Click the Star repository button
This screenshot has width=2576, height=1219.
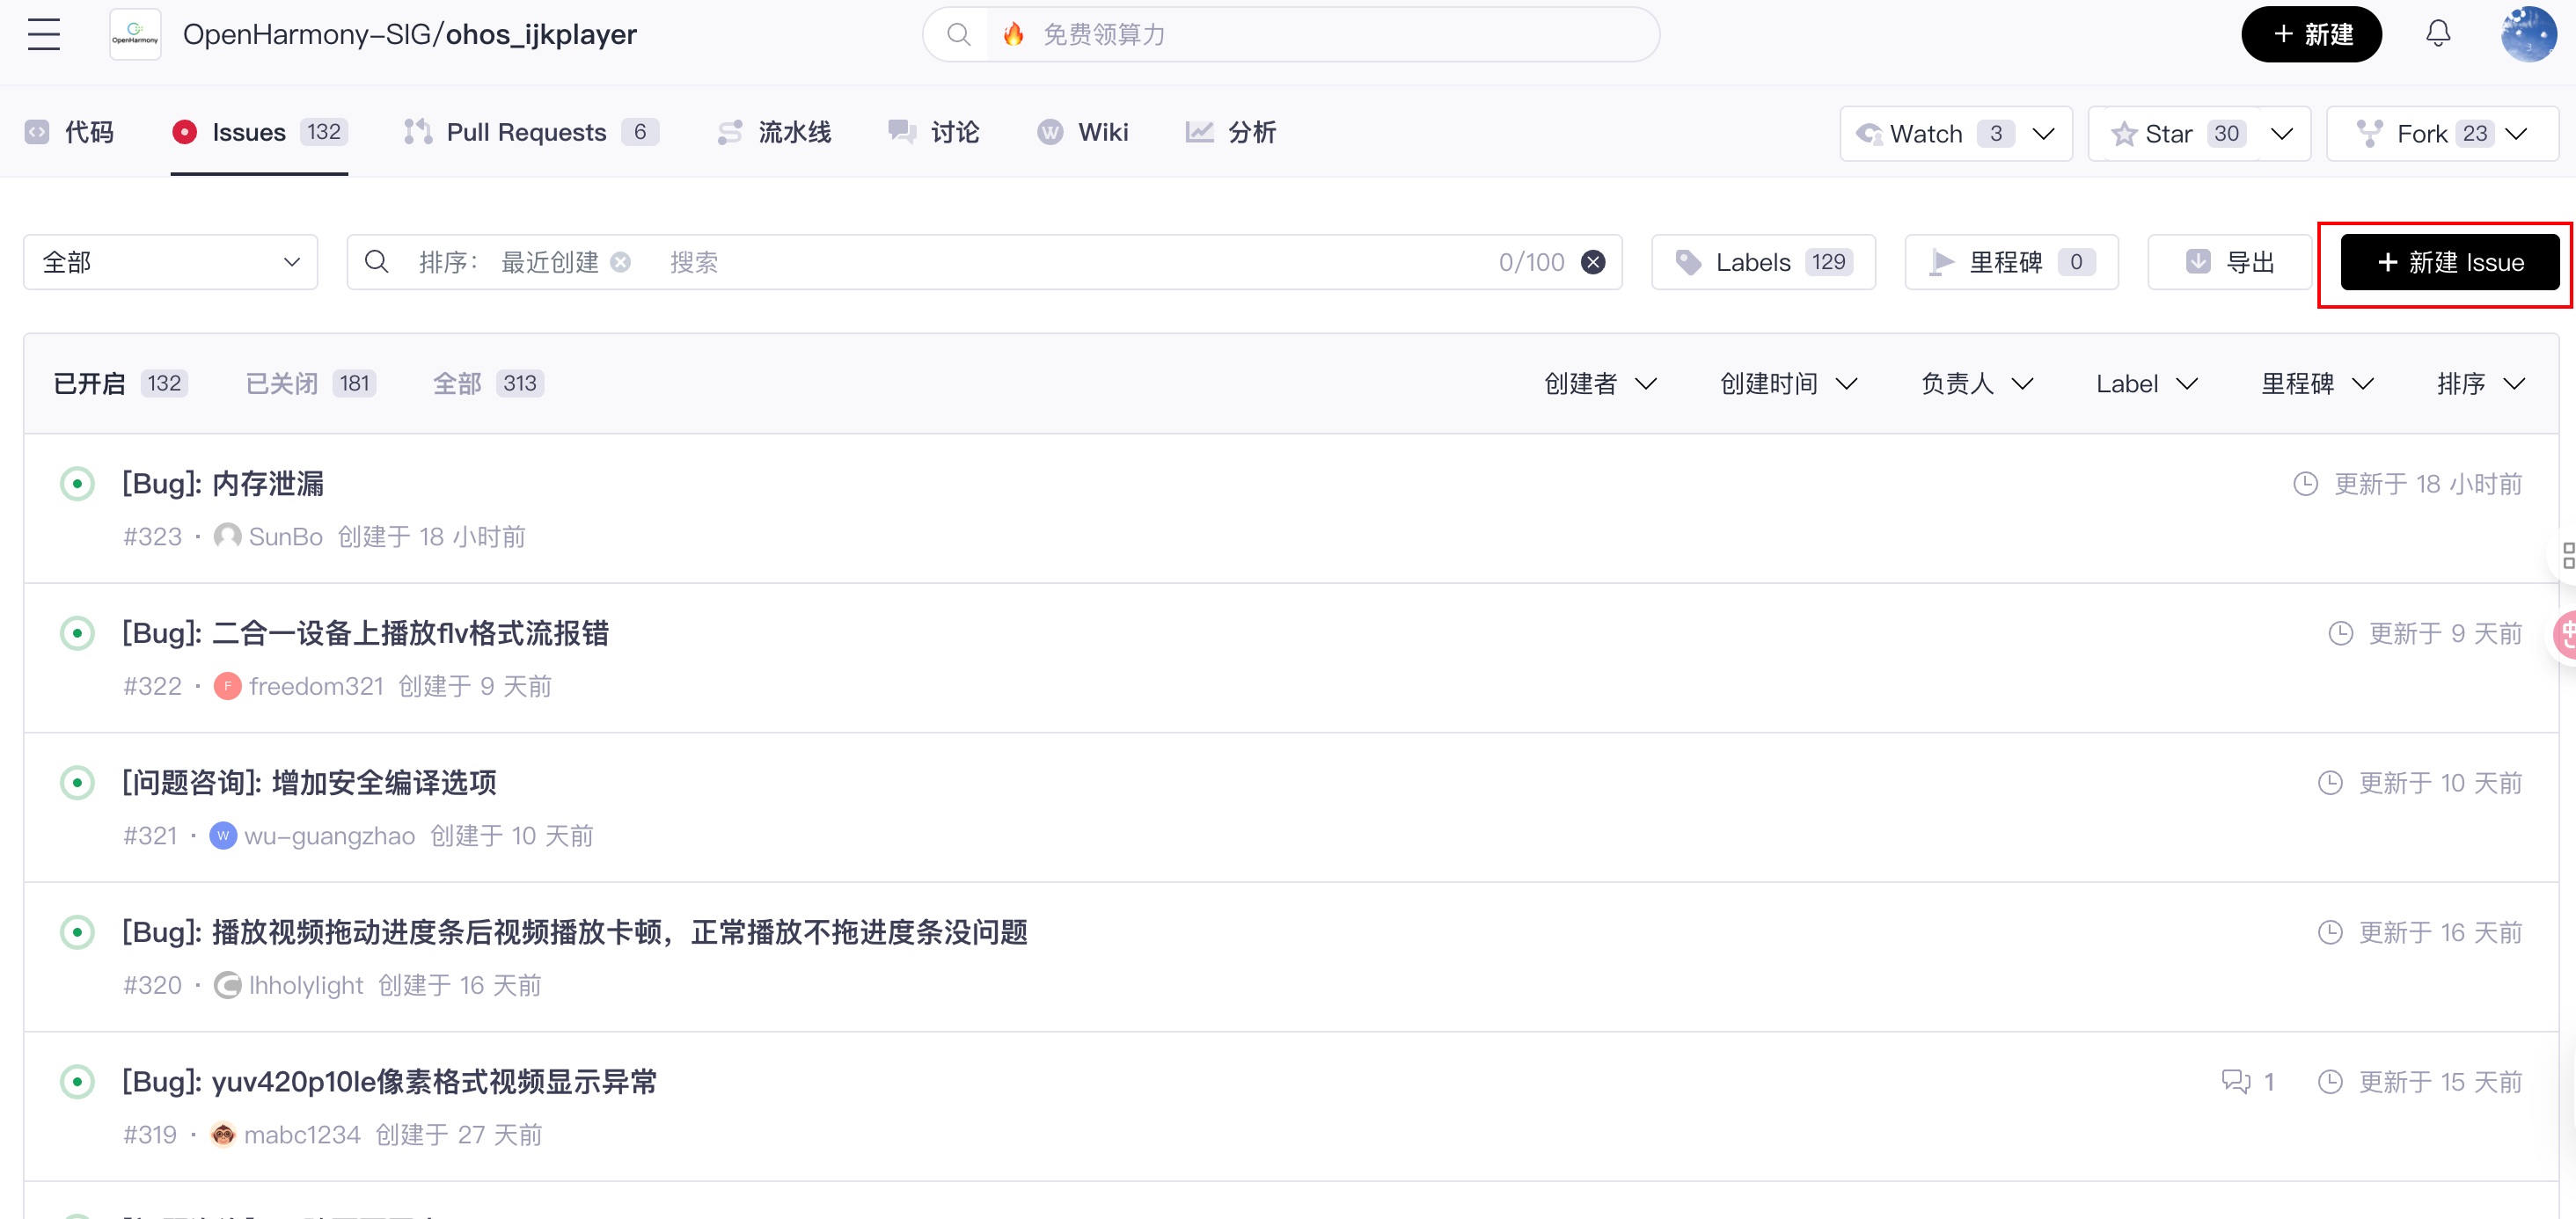pyautogui.click(x=2168, y=133)
